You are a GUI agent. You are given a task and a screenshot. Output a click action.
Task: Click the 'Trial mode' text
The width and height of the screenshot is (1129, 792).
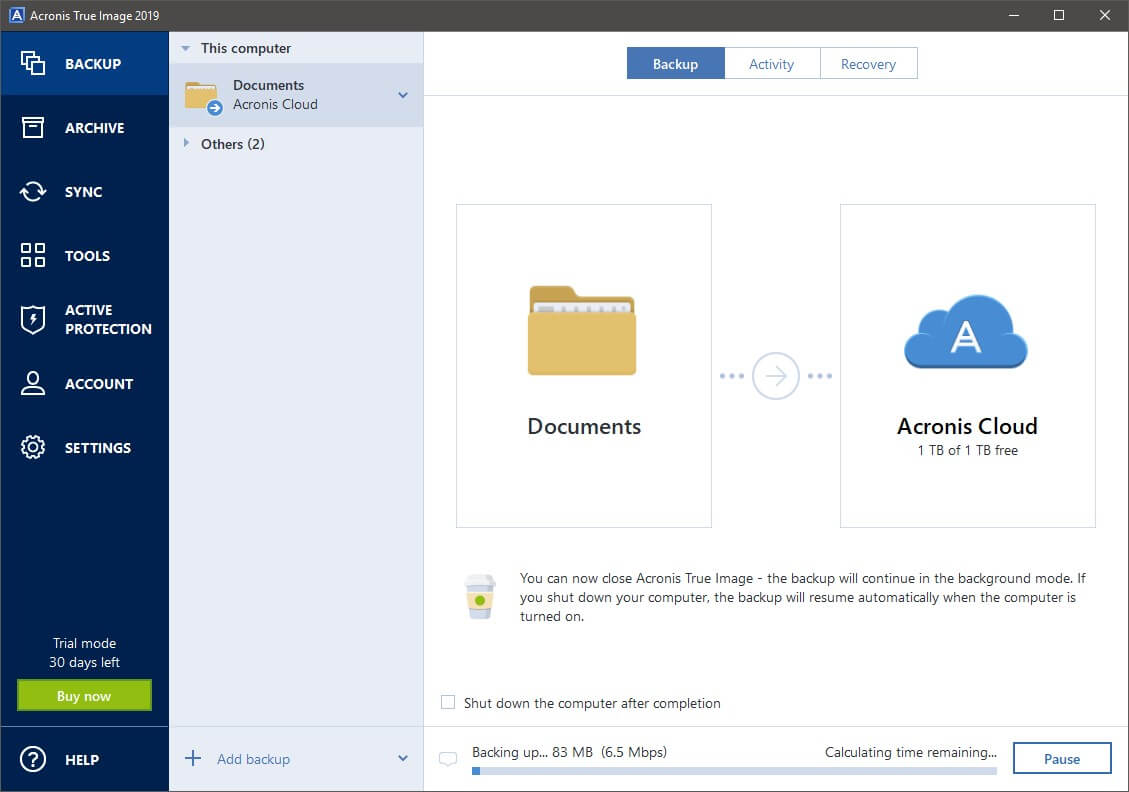tap(84, 643)
